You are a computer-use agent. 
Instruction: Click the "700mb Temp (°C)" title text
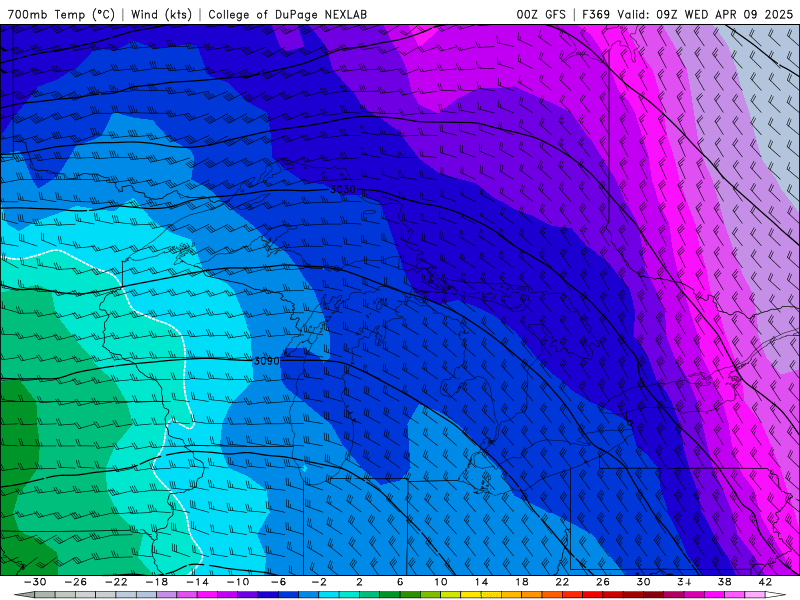click(x=61, y=14)
